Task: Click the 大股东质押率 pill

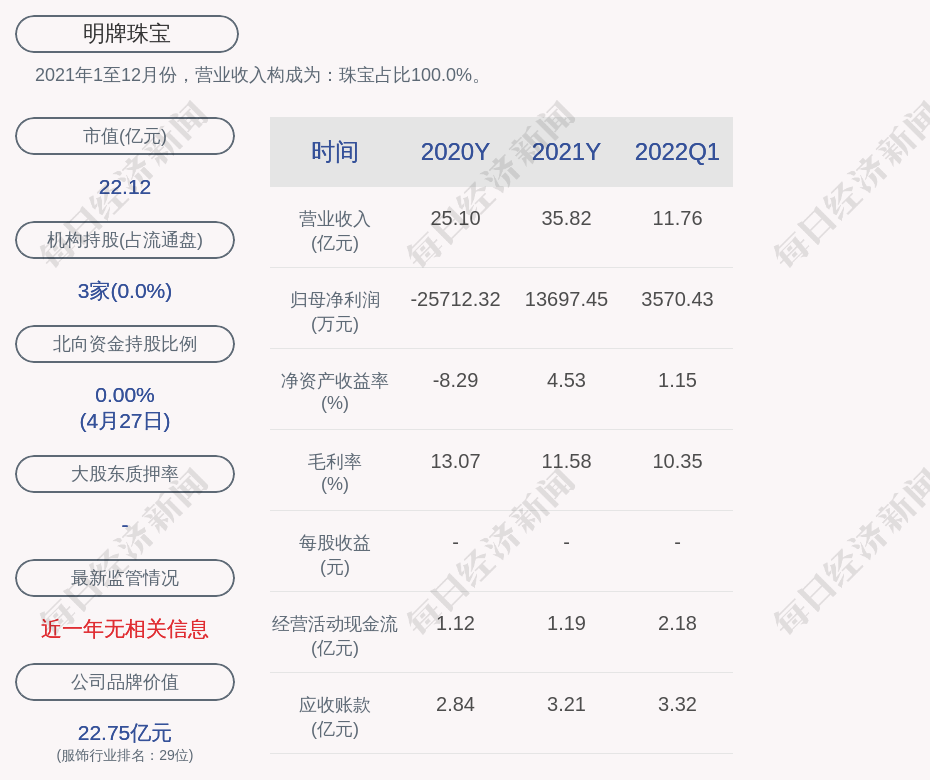Action: (x=125, y=473)
